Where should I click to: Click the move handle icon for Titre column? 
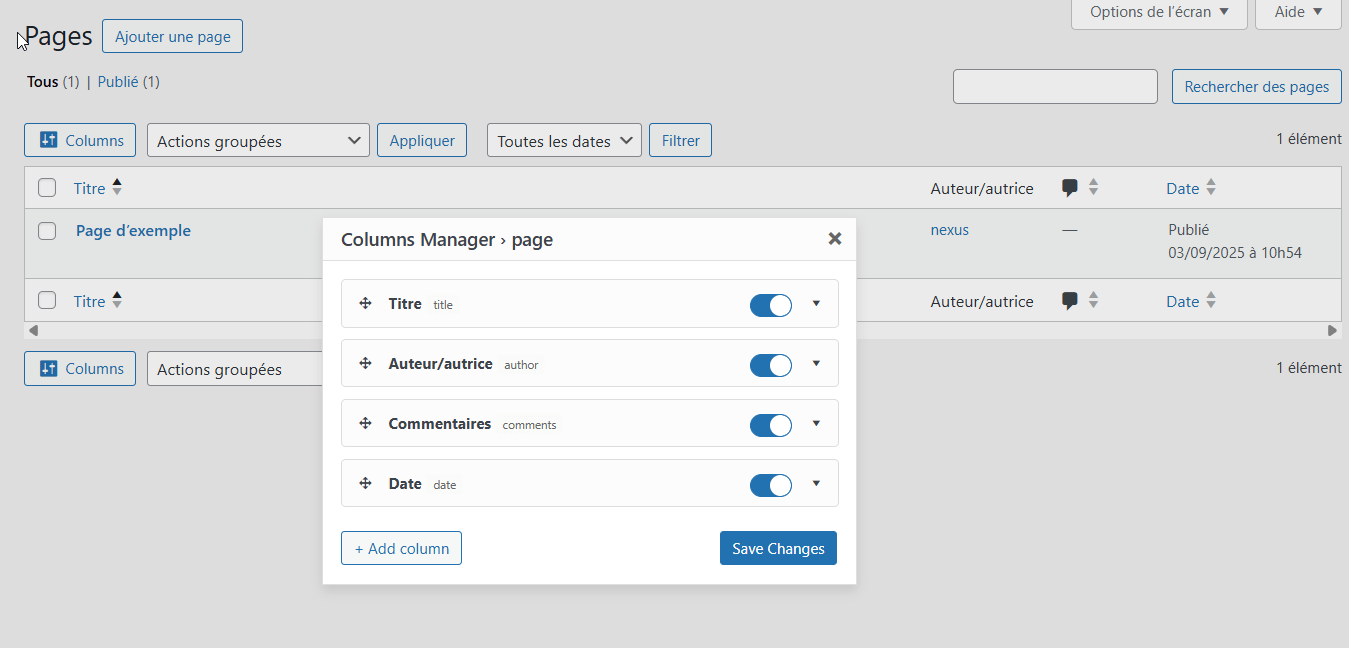pyautogui.click(x=366, y=303)
